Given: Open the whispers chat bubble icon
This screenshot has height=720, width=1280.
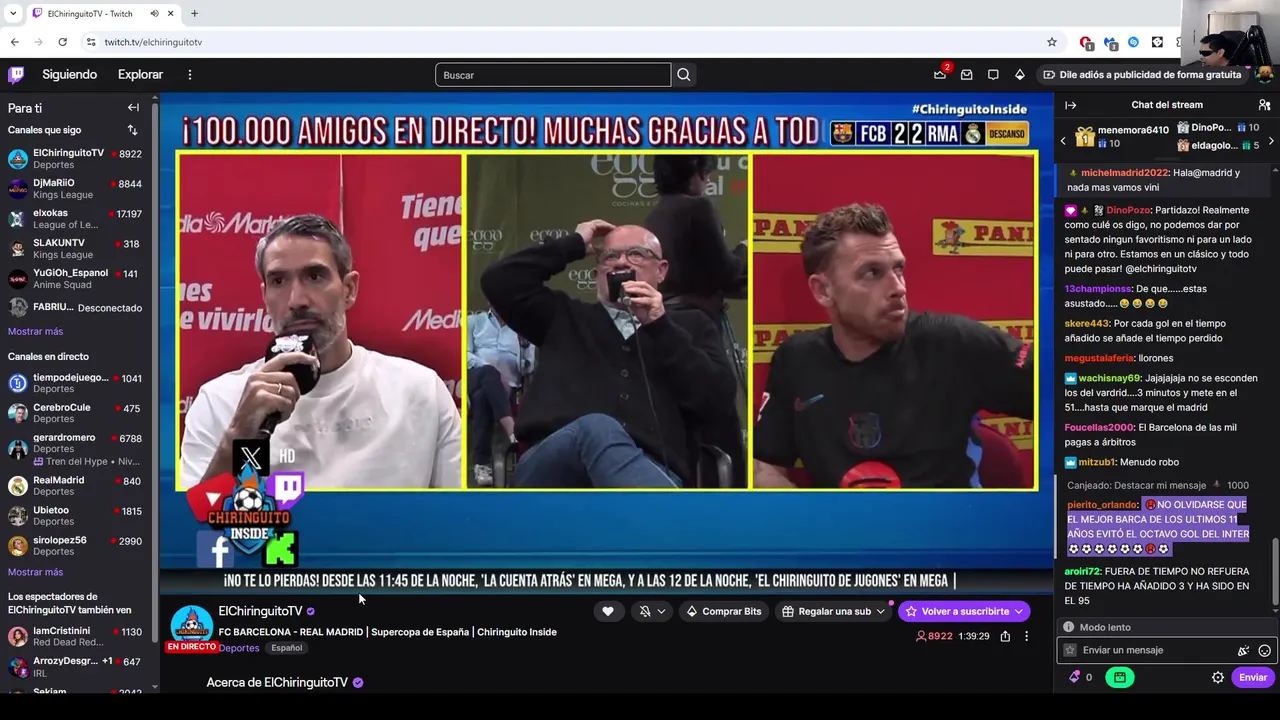Looking at the screenshot, I should tap(993, 75).
